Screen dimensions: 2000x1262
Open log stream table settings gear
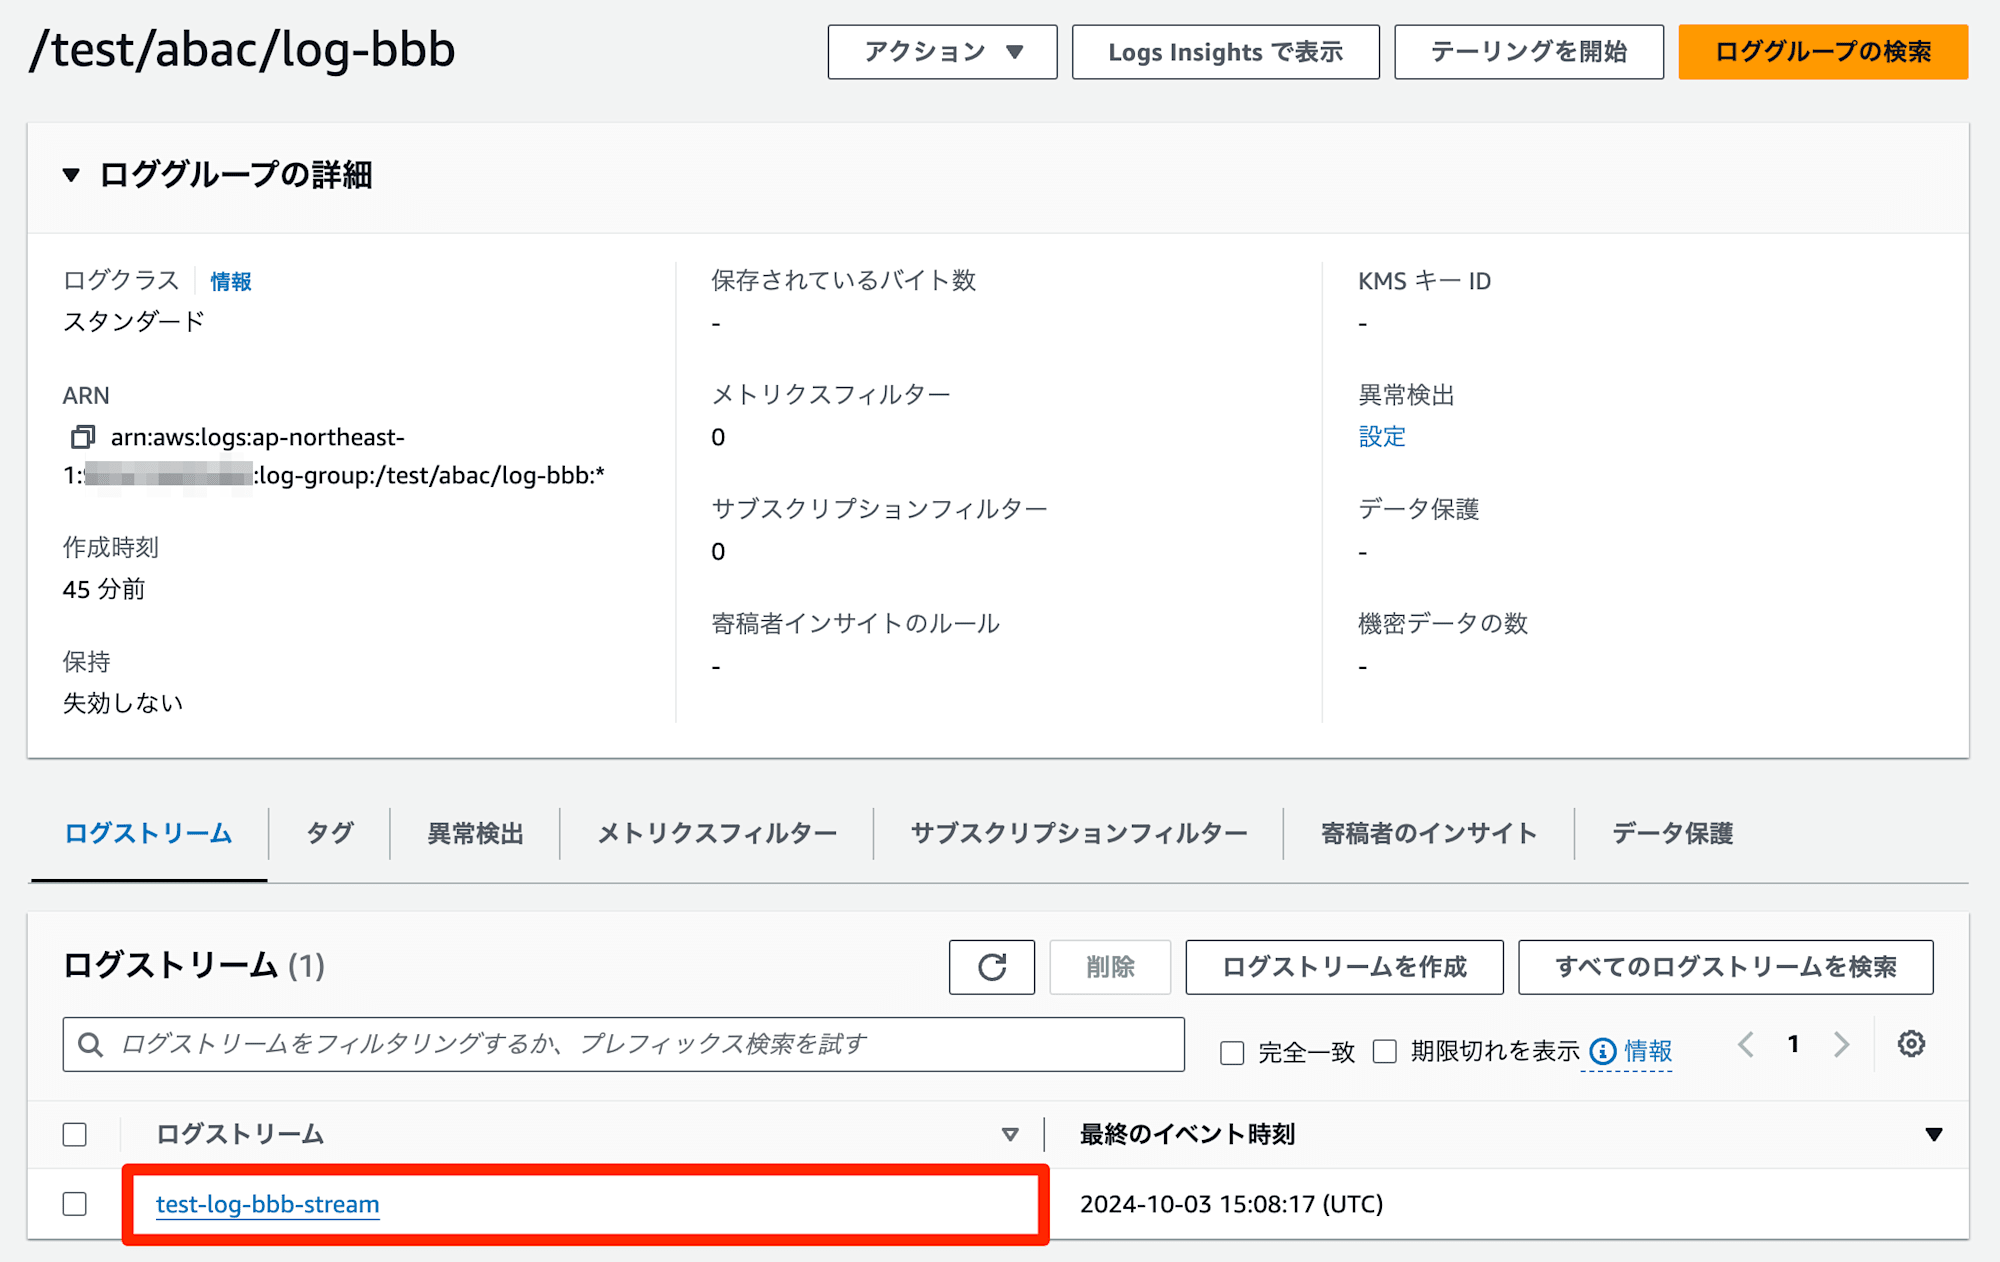[x=1911, y=1044]
